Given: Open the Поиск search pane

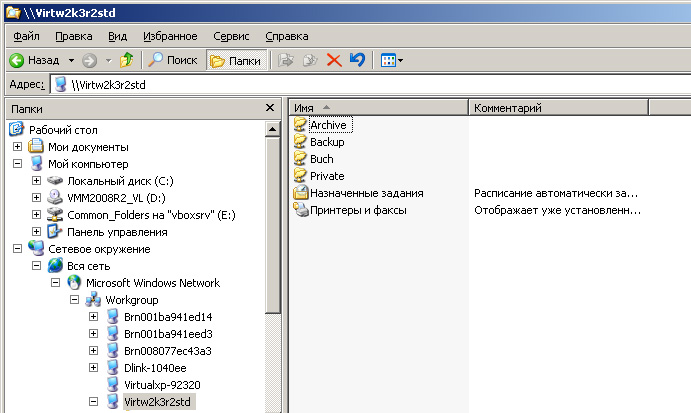Looking at the screenshot, I should coord(173,60).
